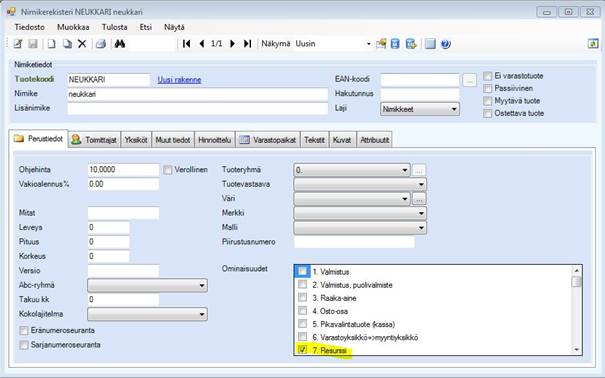Open the Näytä menu
Image resolution: width=605 pixels, height=378 pixels.
[174, 27]
